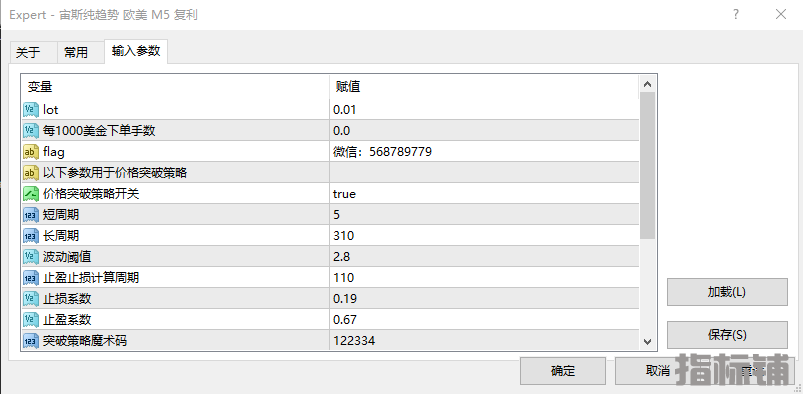Click the 加载(L) button

click(x=727, y=292)
